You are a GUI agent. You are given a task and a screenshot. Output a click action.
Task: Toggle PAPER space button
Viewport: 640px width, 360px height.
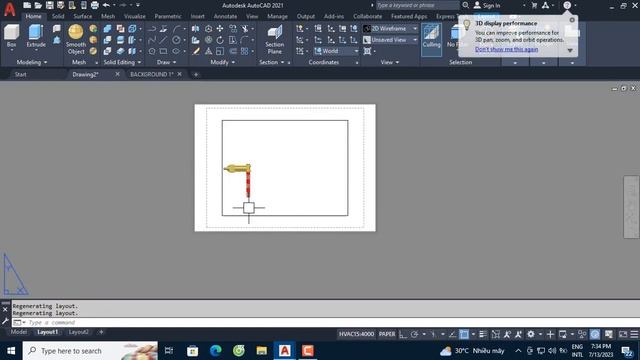[x=387, y=334]
